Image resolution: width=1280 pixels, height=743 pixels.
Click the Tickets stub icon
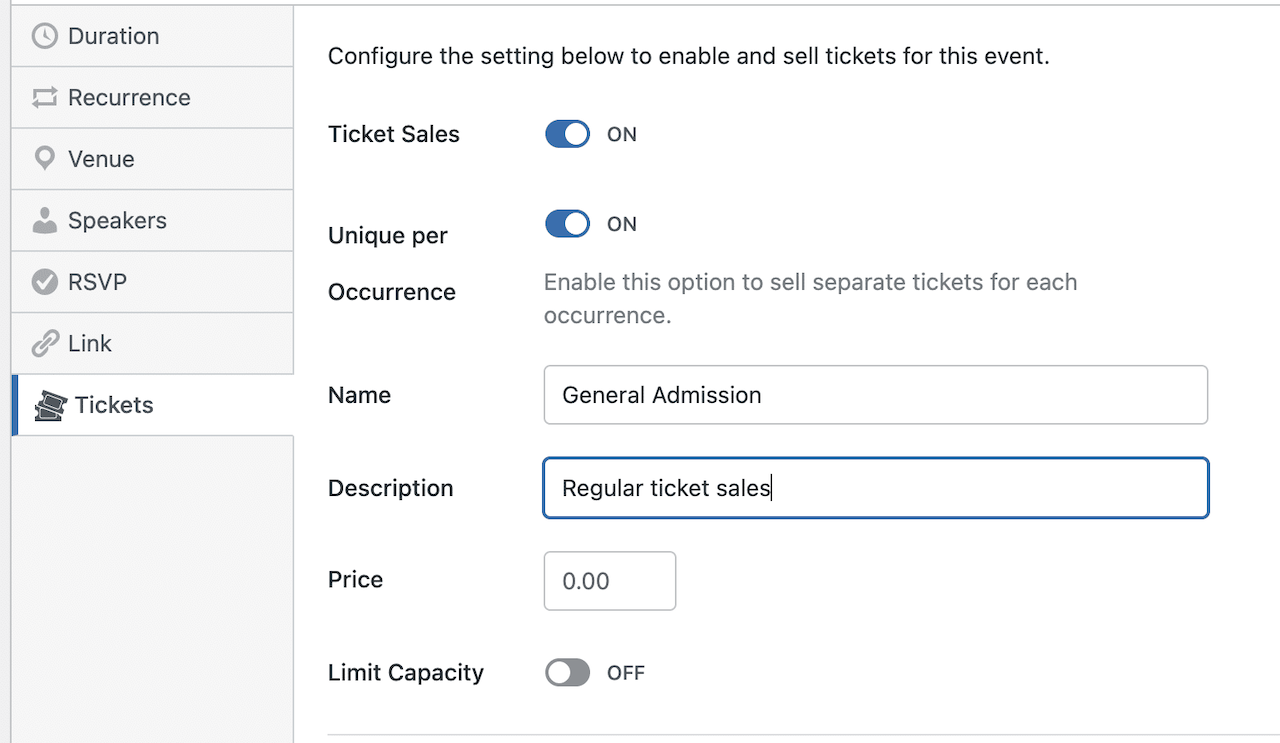[51, 406]
